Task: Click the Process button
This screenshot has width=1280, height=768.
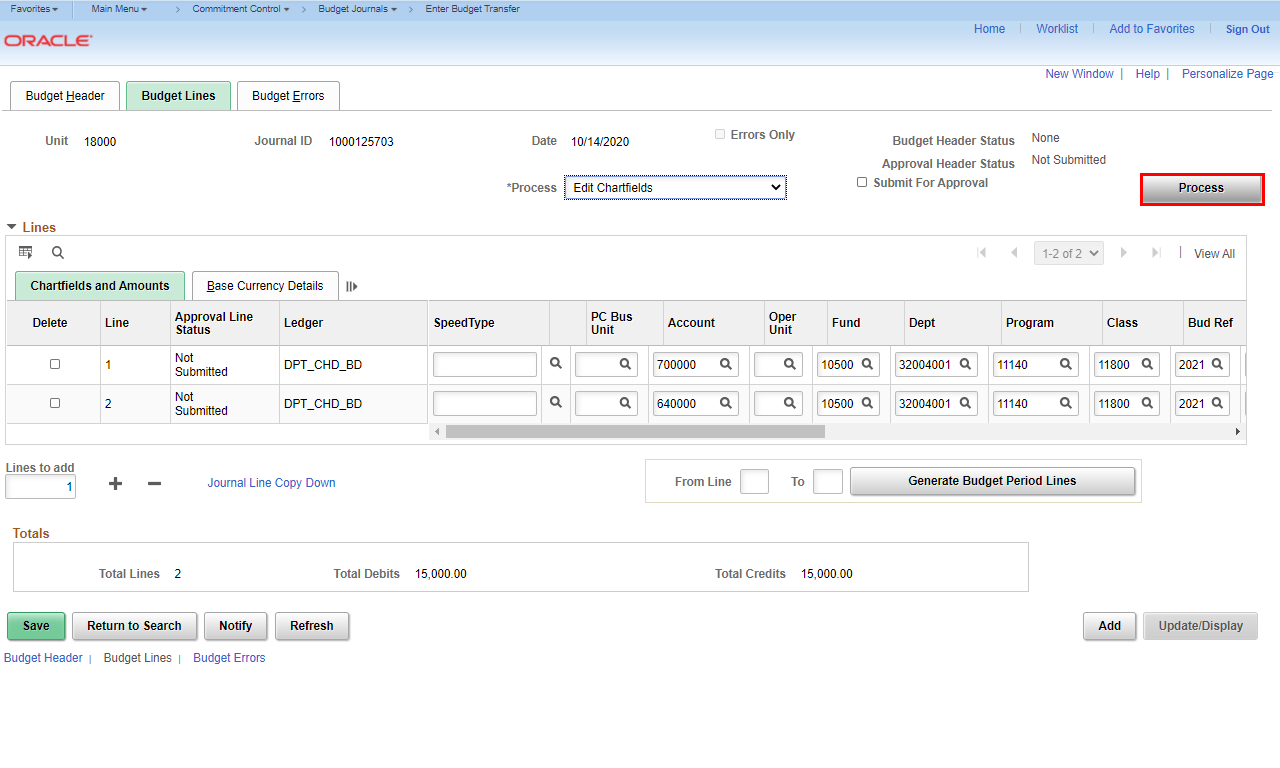Action: [x=1201, y=188]
